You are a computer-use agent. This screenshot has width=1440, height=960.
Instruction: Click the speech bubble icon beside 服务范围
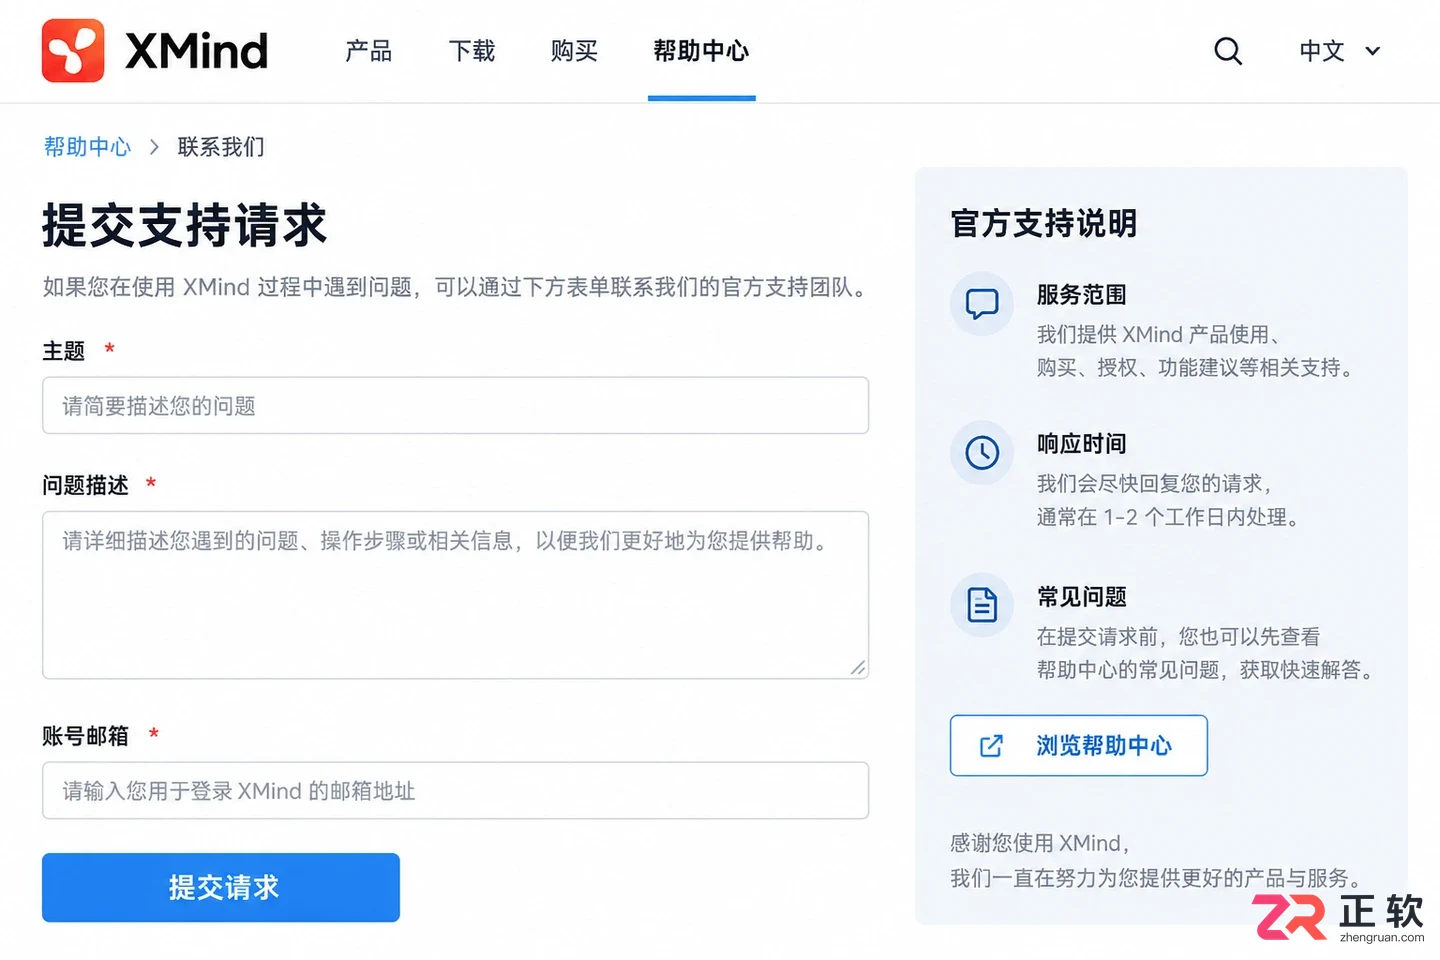click(x=982, y=303)
